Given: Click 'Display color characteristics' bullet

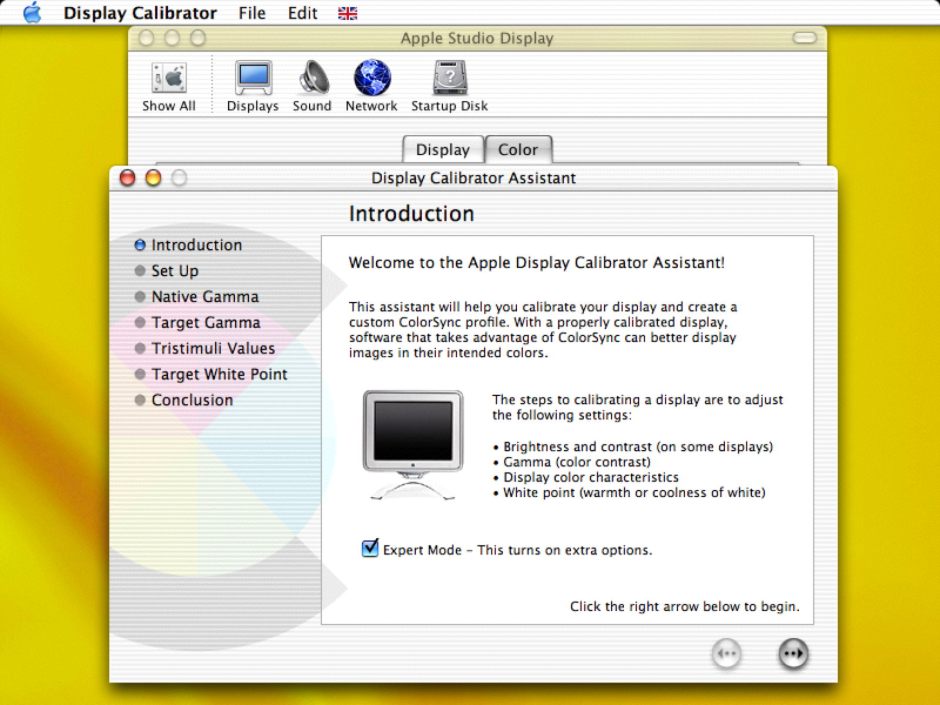Looking at the screenshot, I should [586, 477].
